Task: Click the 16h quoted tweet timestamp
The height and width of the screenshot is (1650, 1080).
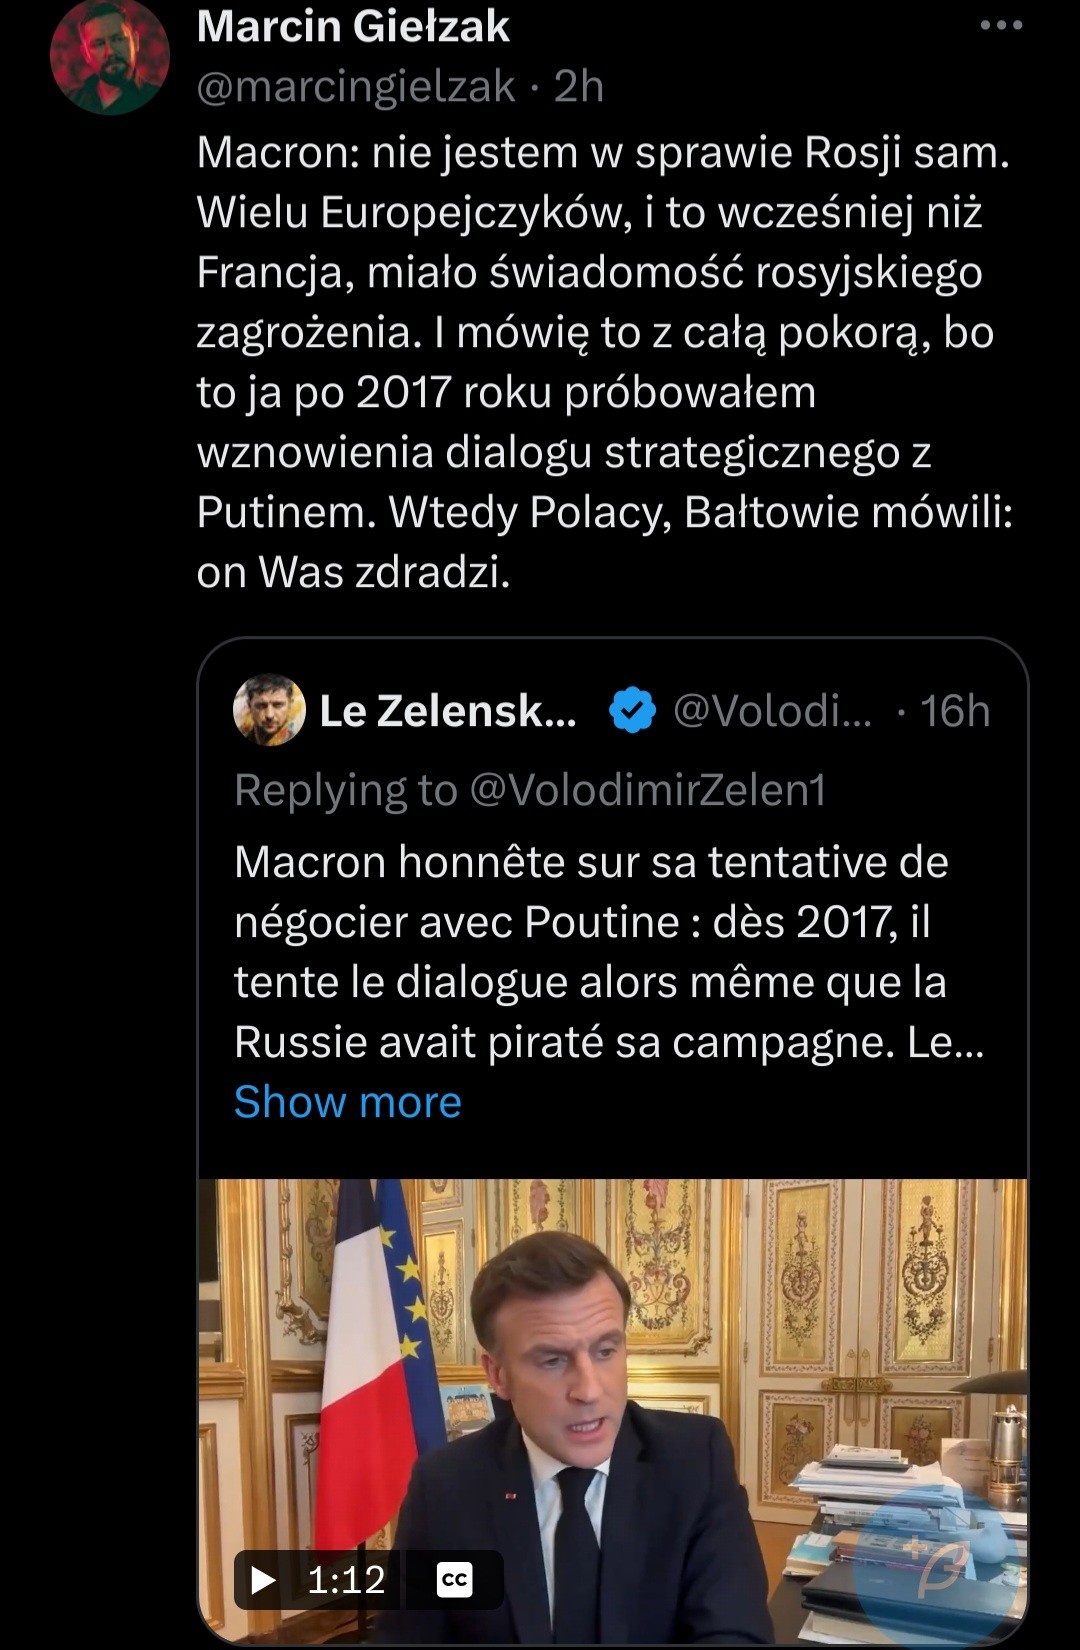Action: pyautogui.click(x=955, y=711)
